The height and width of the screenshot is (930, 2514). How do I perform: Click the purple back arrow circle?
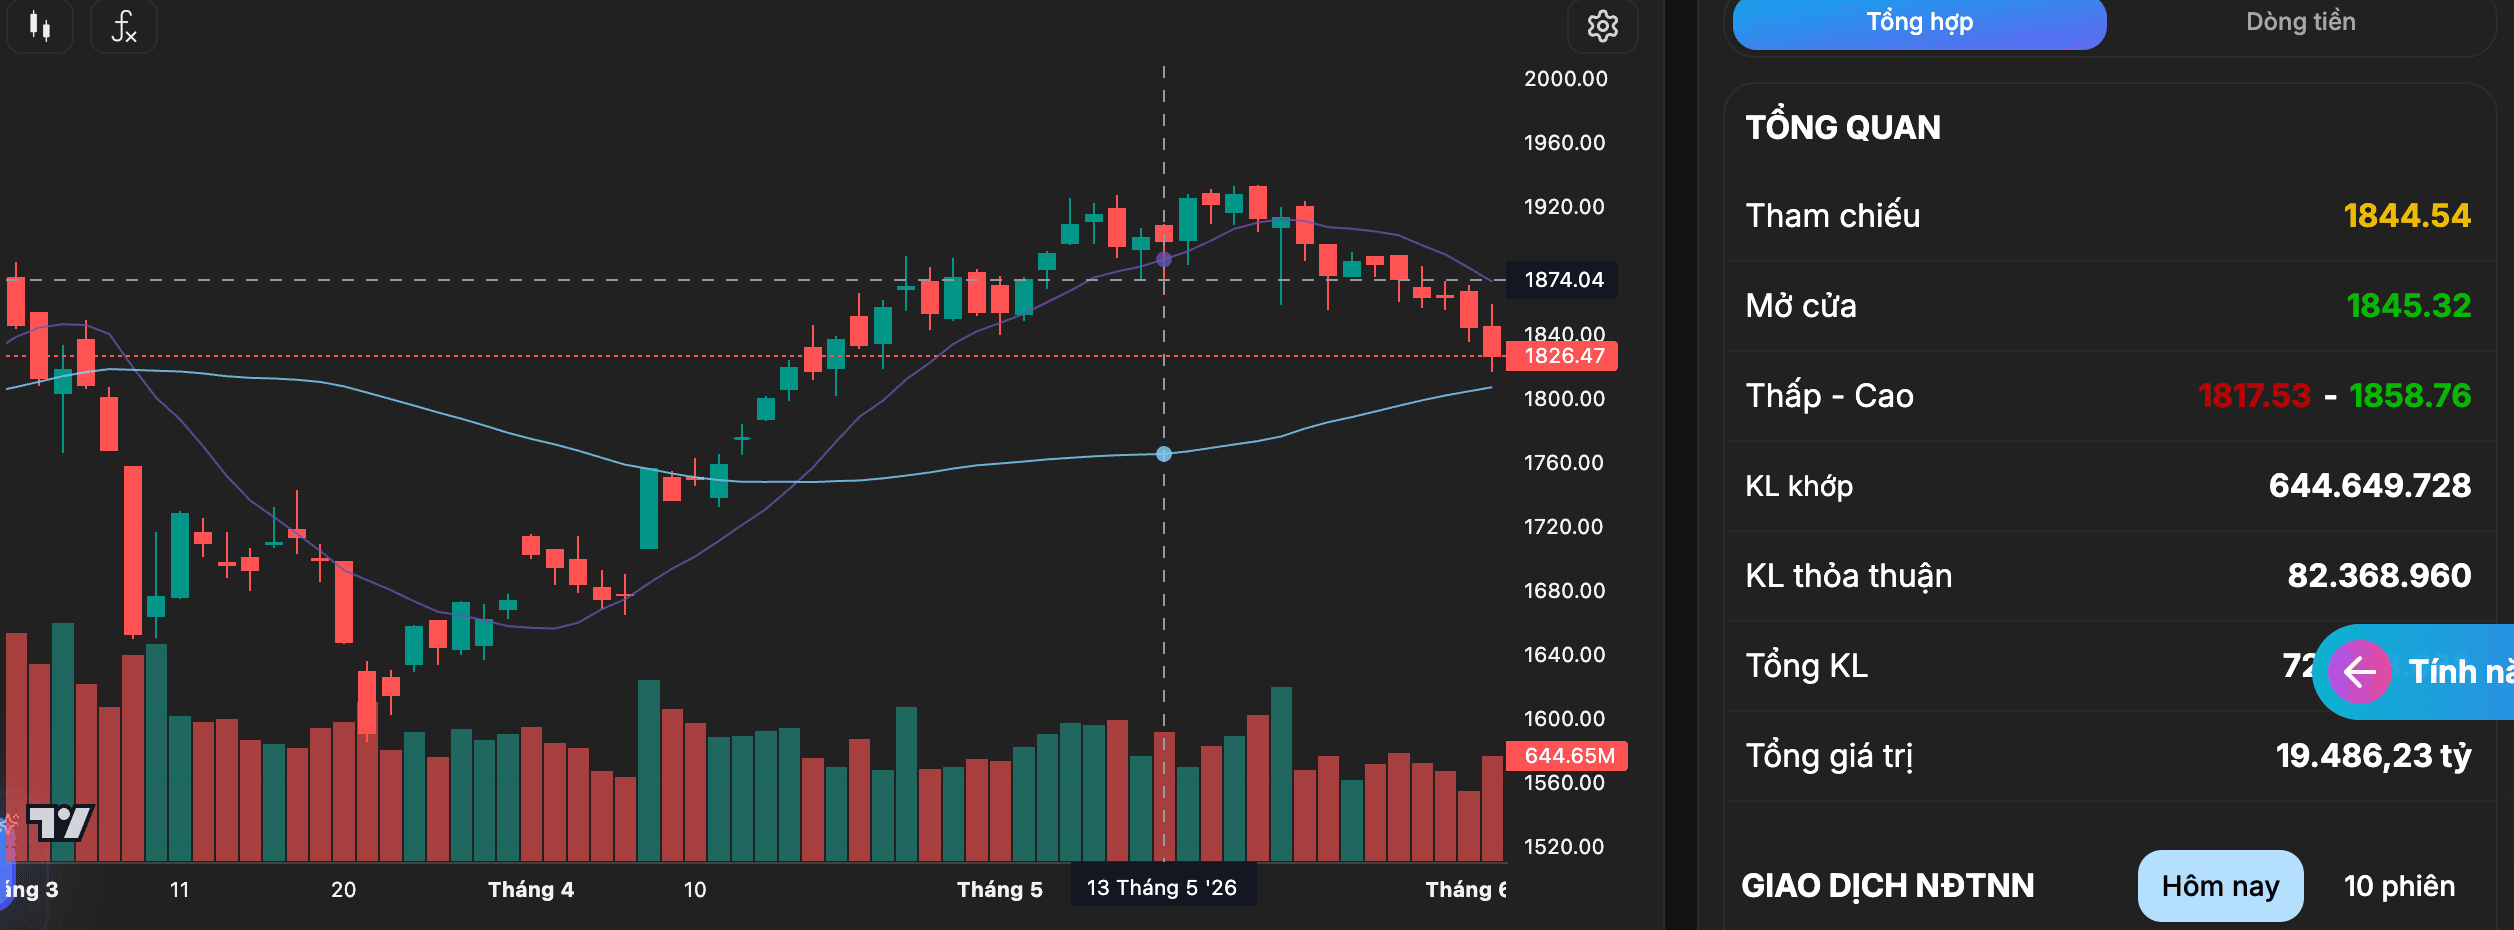2359,672
